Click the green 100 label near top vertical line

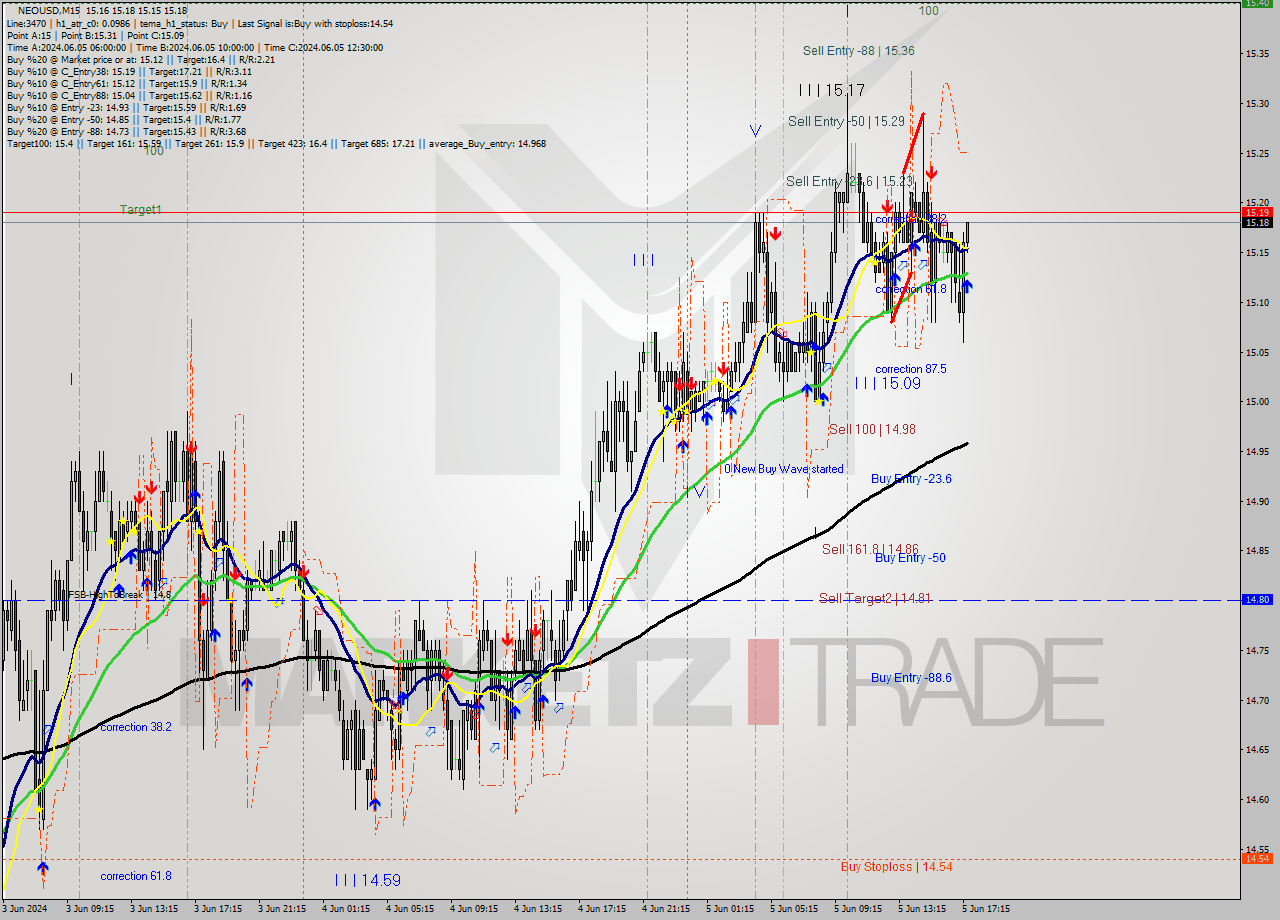(929, 10)
